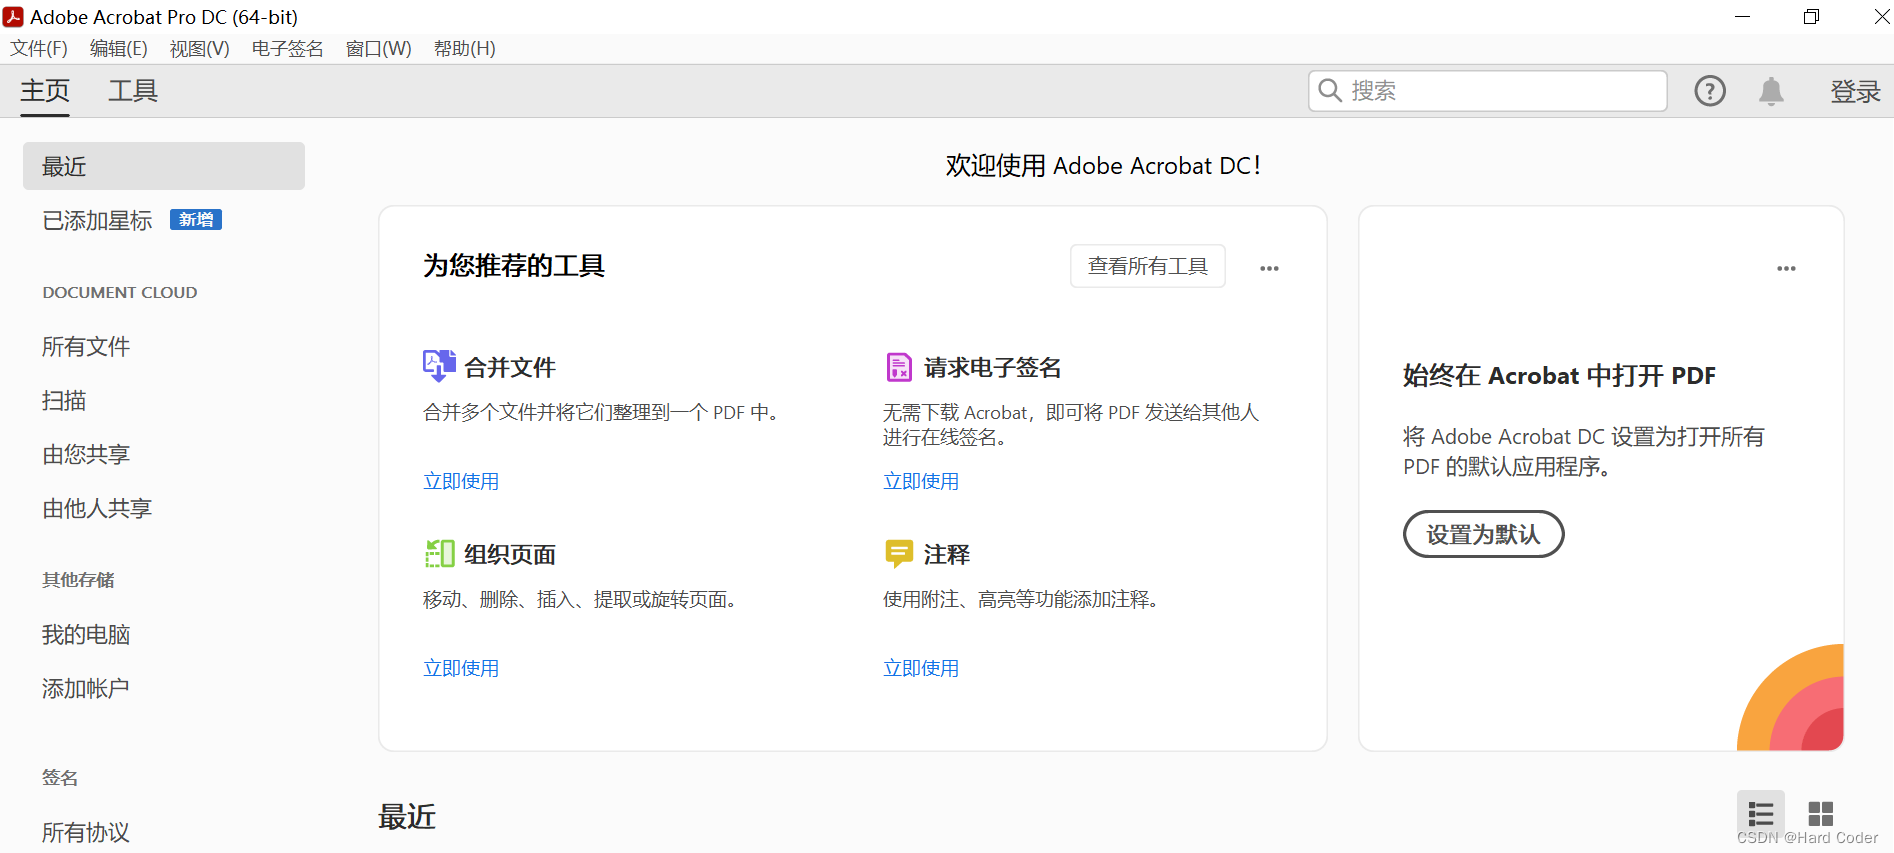Screen dimensions: 1894x853
Task: Click 添加帐户 in the sidebar
Action: [86, 689]
